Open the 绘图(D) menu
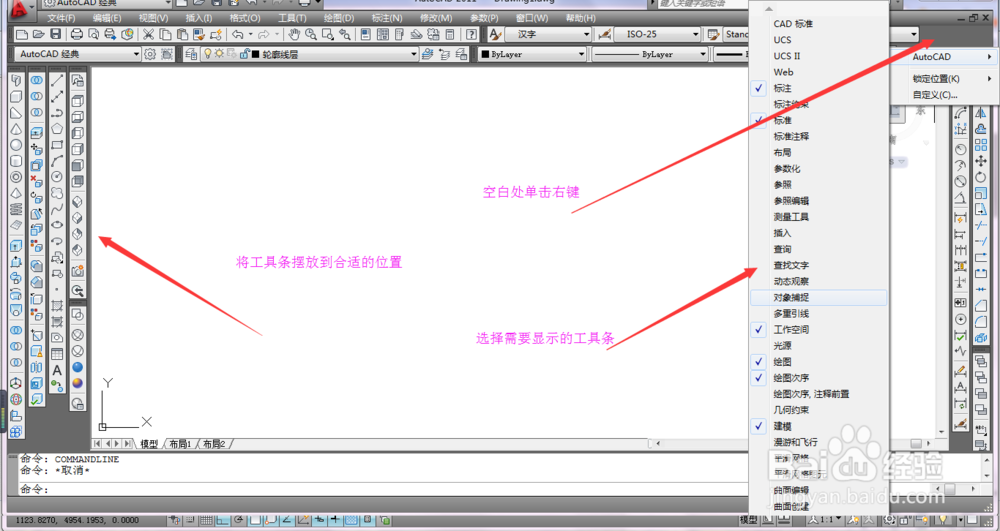Image resolution: width=1000 pixels, height=531 pixels. pos(339,18)
